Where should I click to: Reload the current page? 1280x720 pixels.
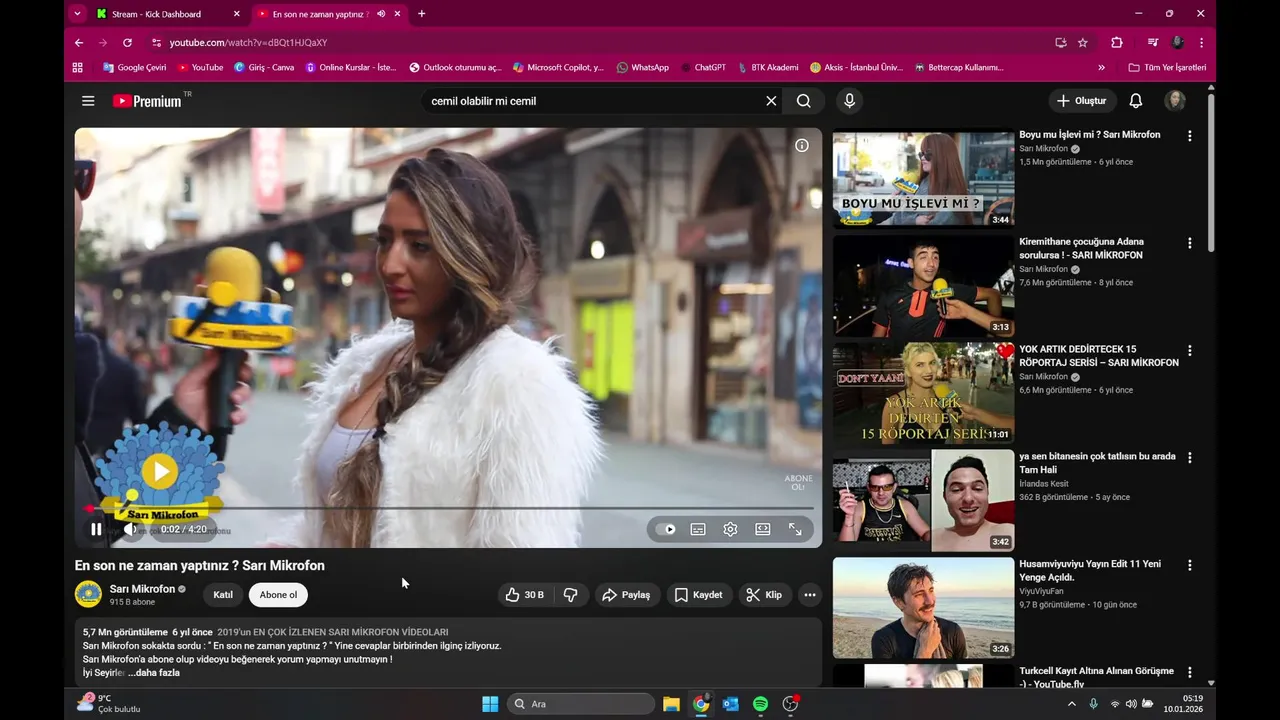[x=127, y=43]
